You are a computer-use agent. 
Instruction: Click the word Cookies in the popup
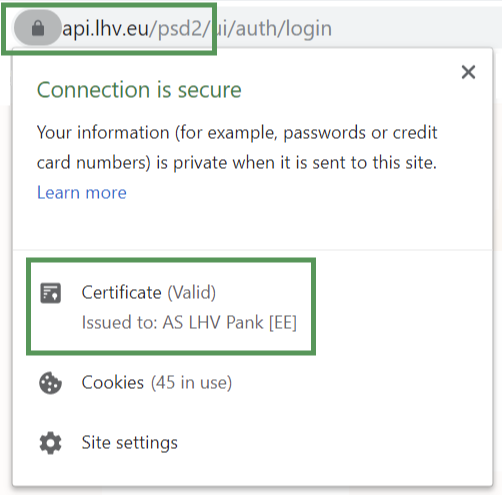113,382
